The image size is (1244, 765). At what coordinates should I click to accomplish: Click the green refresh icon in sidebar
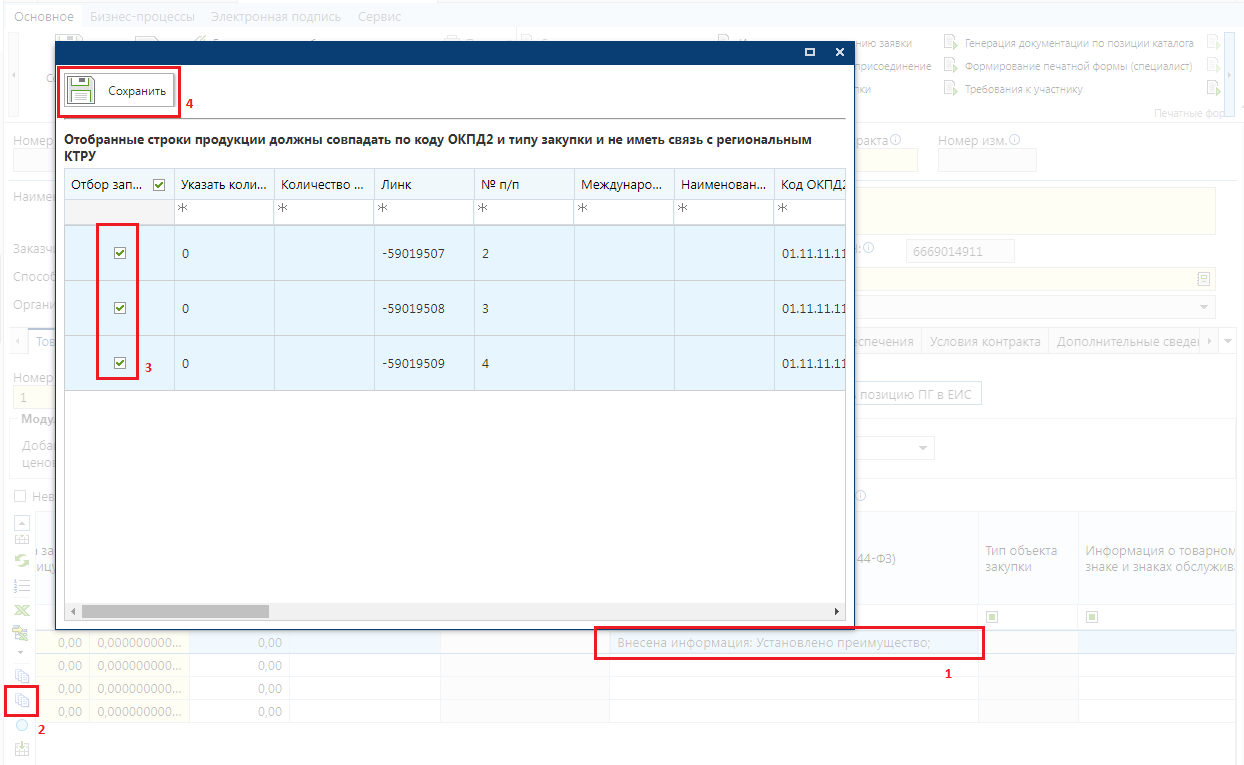21,562
